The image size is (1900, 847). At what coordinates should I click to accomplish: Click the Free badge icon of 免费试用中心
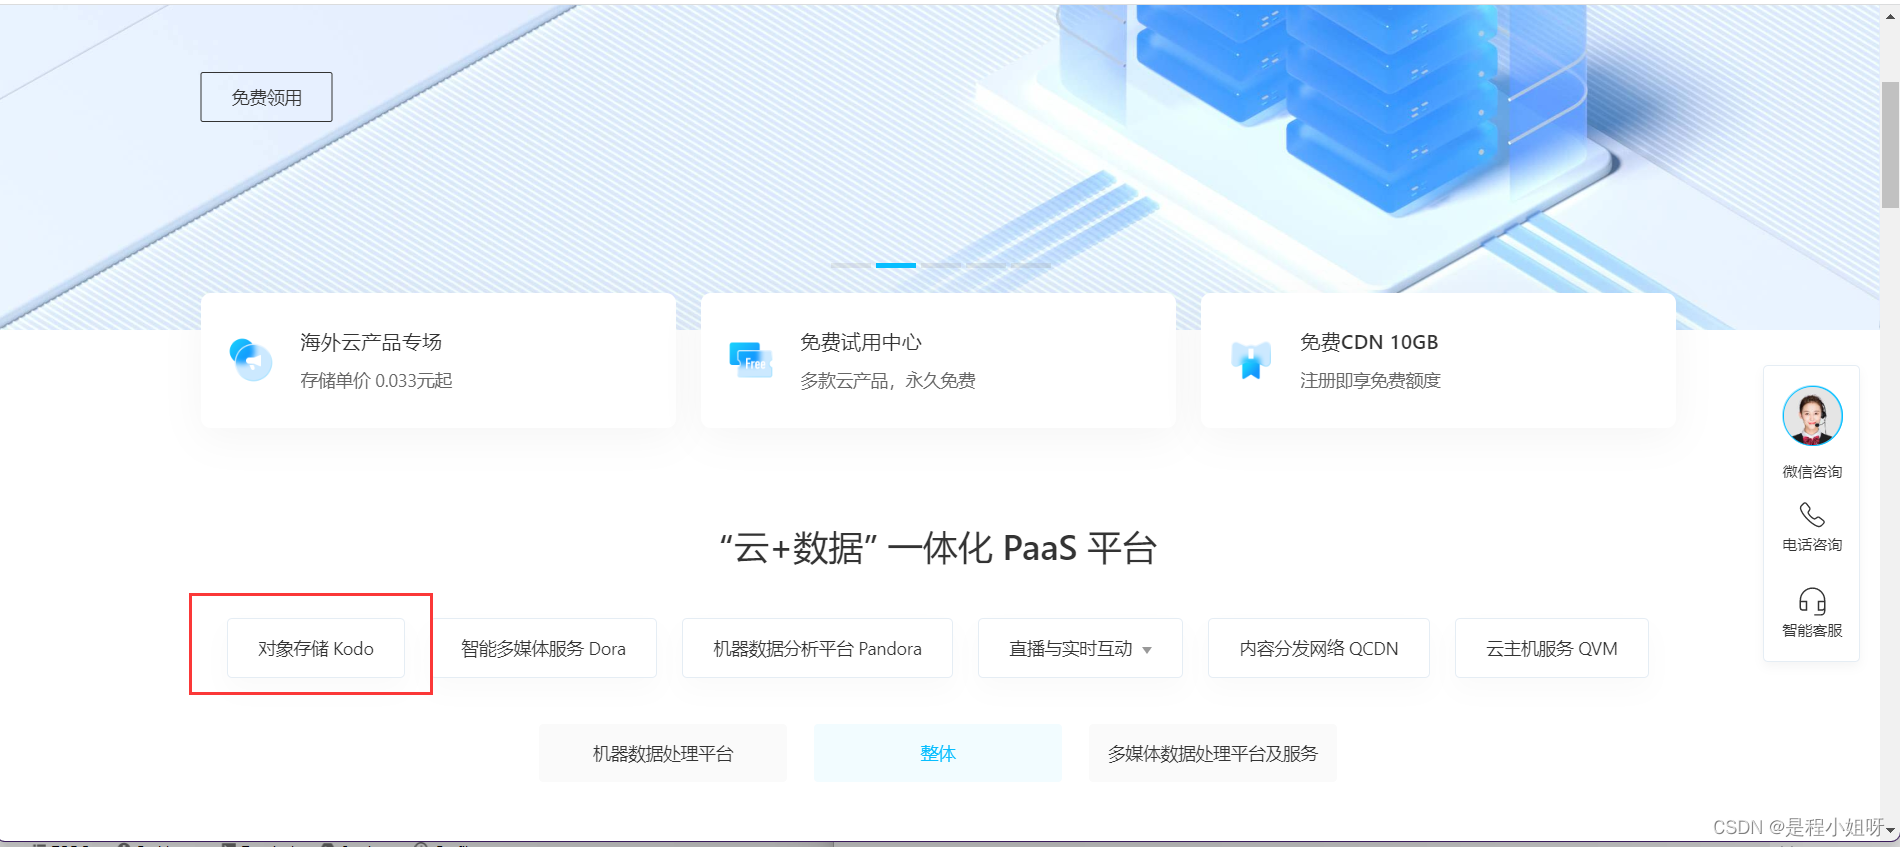click(751, 360)
